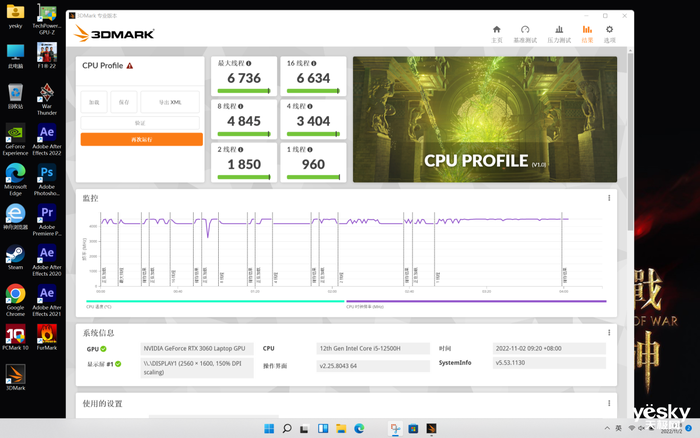Select the FurMark desktop icon

coord(47,337)
